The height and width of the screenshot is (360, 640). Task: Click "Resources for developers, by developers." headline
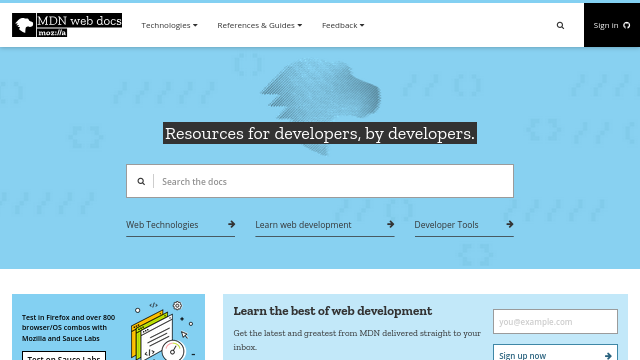pyautogui.click(x=320, y=133)
